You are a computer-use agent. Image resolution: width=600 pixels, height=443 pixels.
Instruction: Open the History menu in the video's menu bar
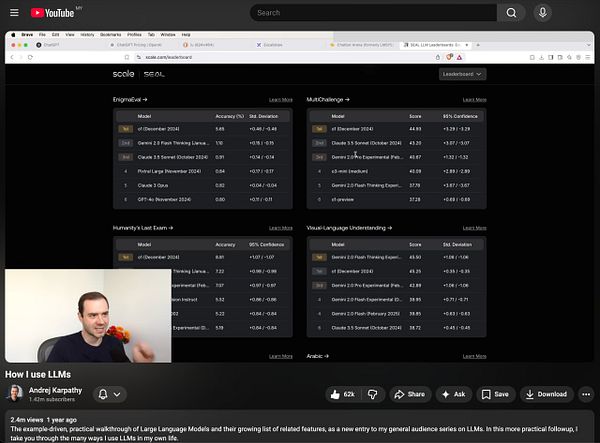pos(87,35)
